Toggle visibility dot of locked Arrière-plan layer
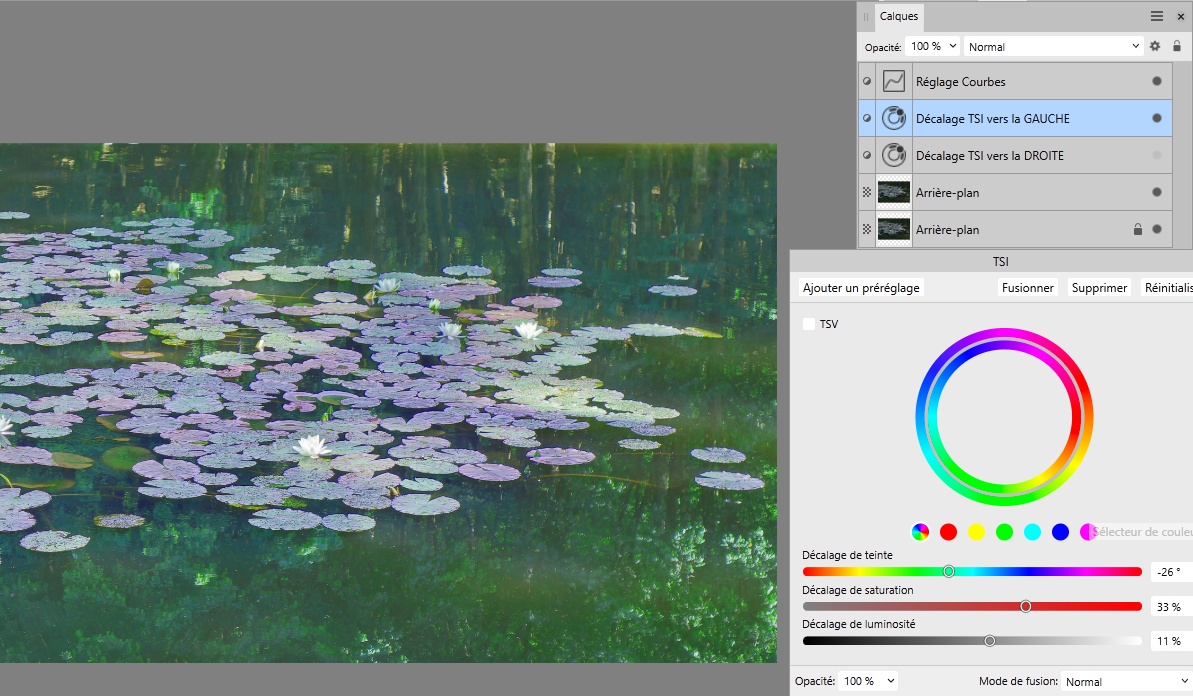Image resolution: width=1193 pixels, height=696 pixels. (x=1157, y=229)
